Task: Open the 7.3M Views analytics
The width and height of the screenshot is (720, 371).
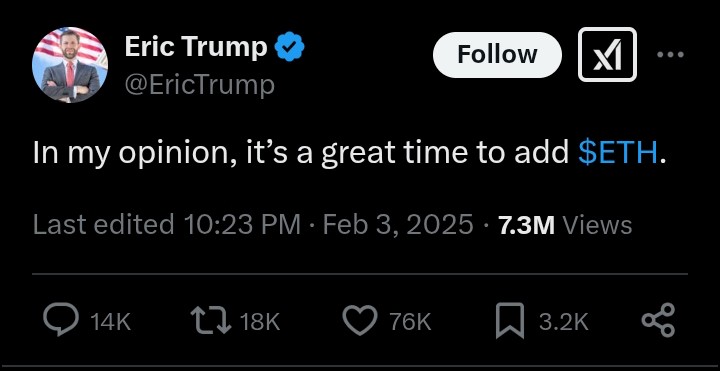Action: 565,225
